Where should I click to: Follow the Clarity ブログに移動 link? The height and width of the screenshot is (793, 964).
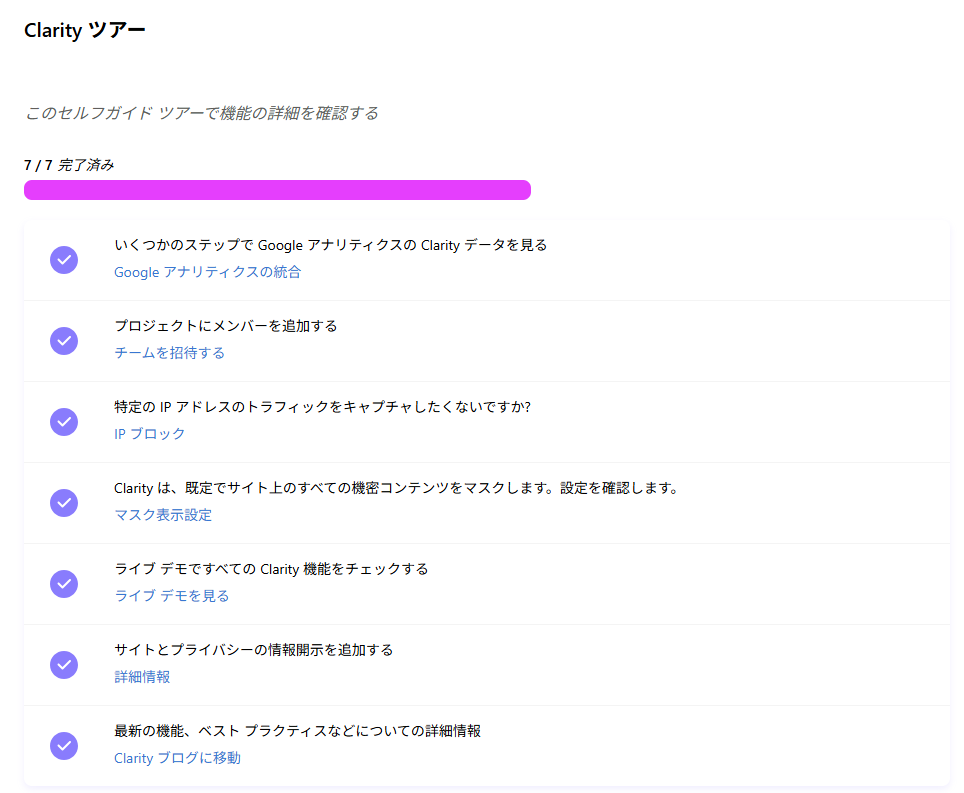tap(177, 758)
